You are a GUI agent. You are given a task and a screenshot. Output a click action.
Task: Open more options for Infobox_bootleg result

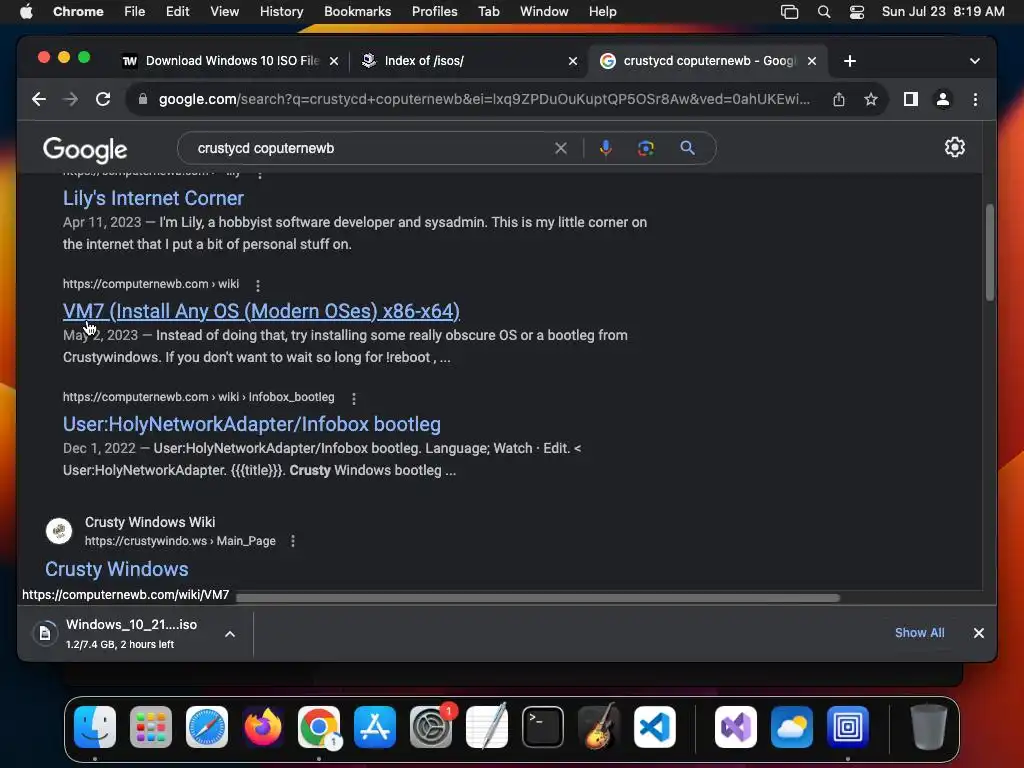tap(354, 398)
